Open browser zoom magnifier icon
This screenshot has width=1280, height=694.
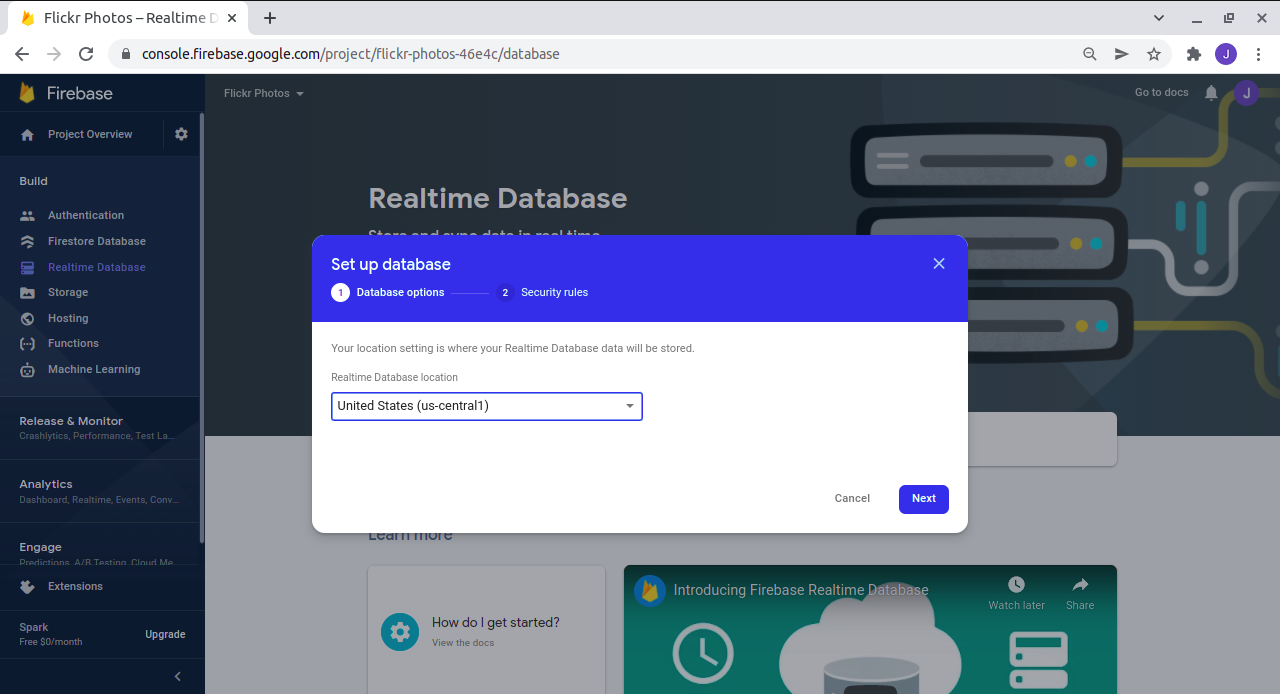(1090, 54)
